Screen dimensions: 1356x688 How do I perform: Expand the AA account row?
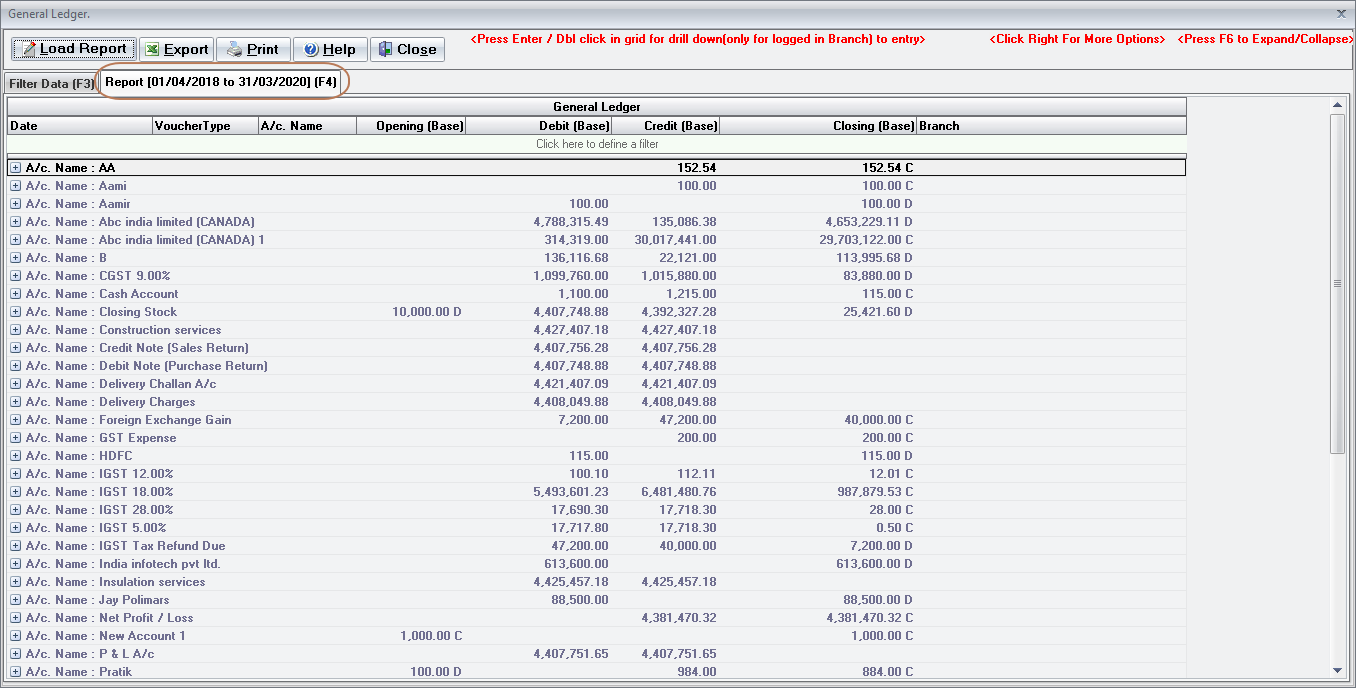tap(15, 168)
